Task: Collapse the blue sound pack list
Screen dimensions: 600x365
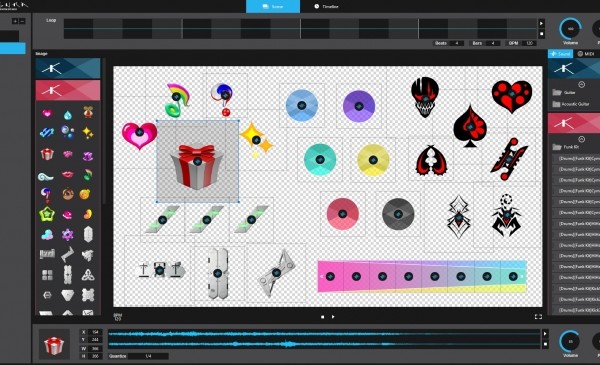Action: [581, 85]
